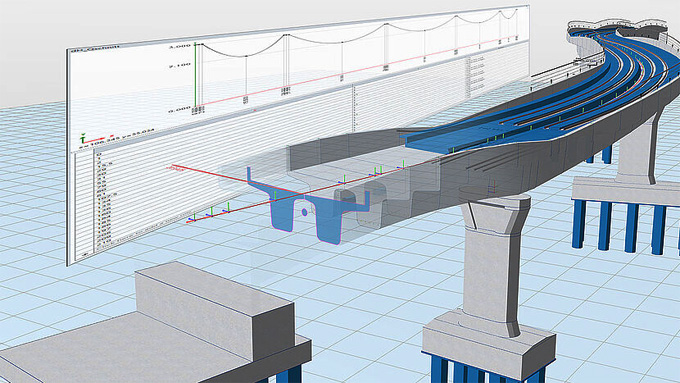Click the circular void in the cross-section

(x=304, y=212)
